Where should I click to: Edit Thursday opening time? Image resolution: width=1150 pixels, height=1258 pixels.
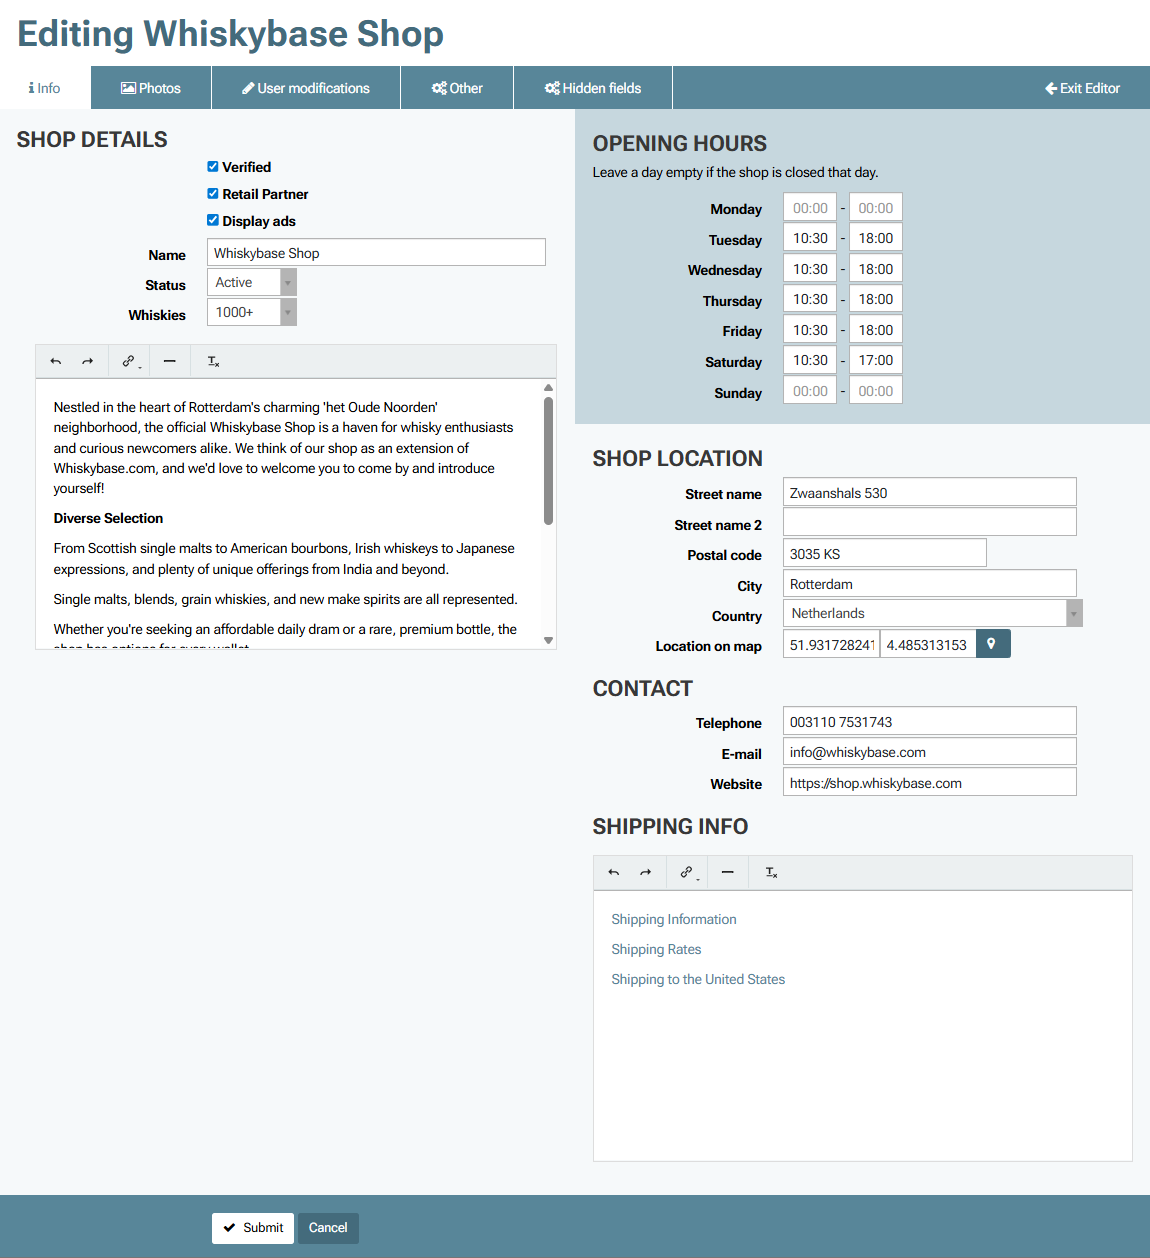[x=810, y=298]
